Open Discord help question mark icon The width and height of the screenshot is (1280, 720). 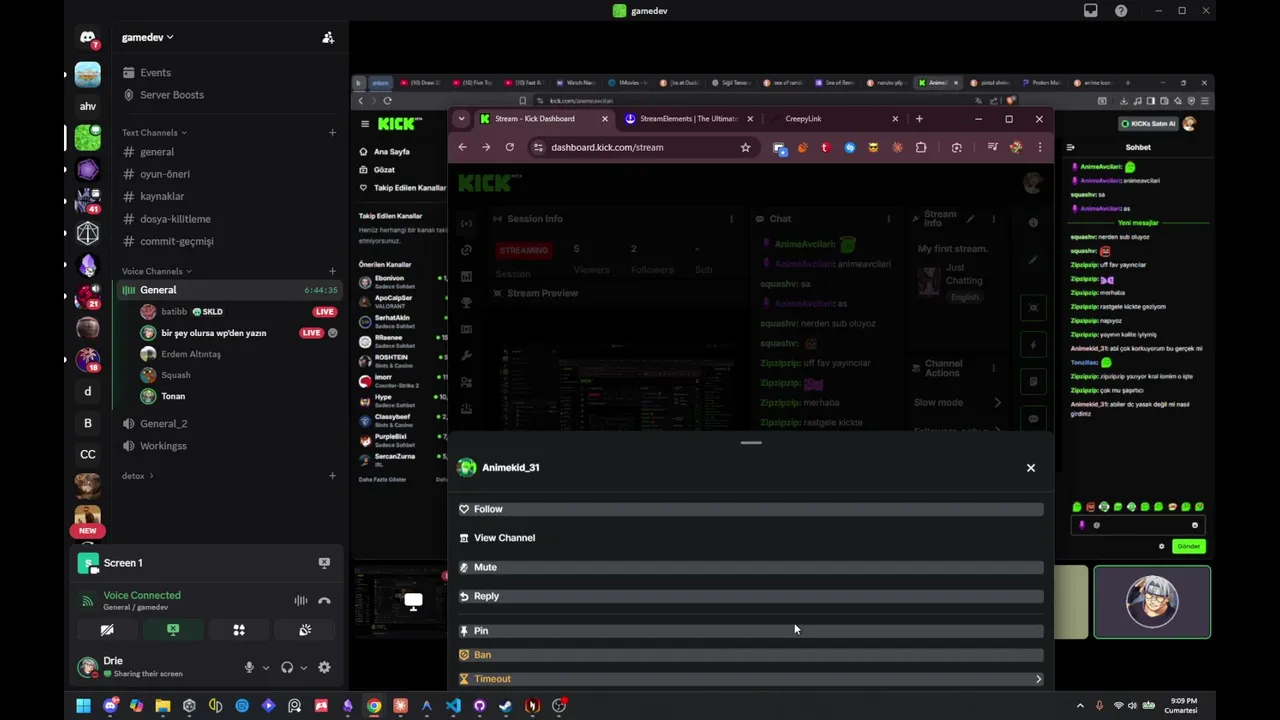(x=1121, y=11)
